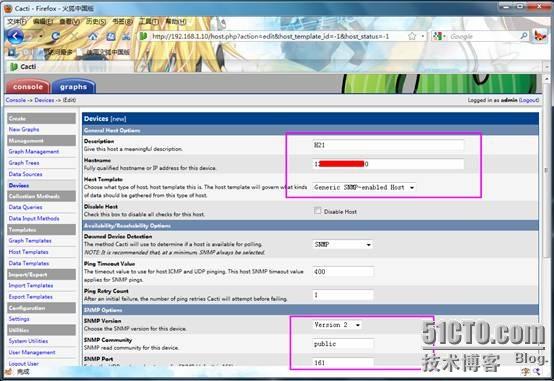This screenshot has width=554, height=381.
Task: Follow the Console breadcrumb link
Action: 16,100
